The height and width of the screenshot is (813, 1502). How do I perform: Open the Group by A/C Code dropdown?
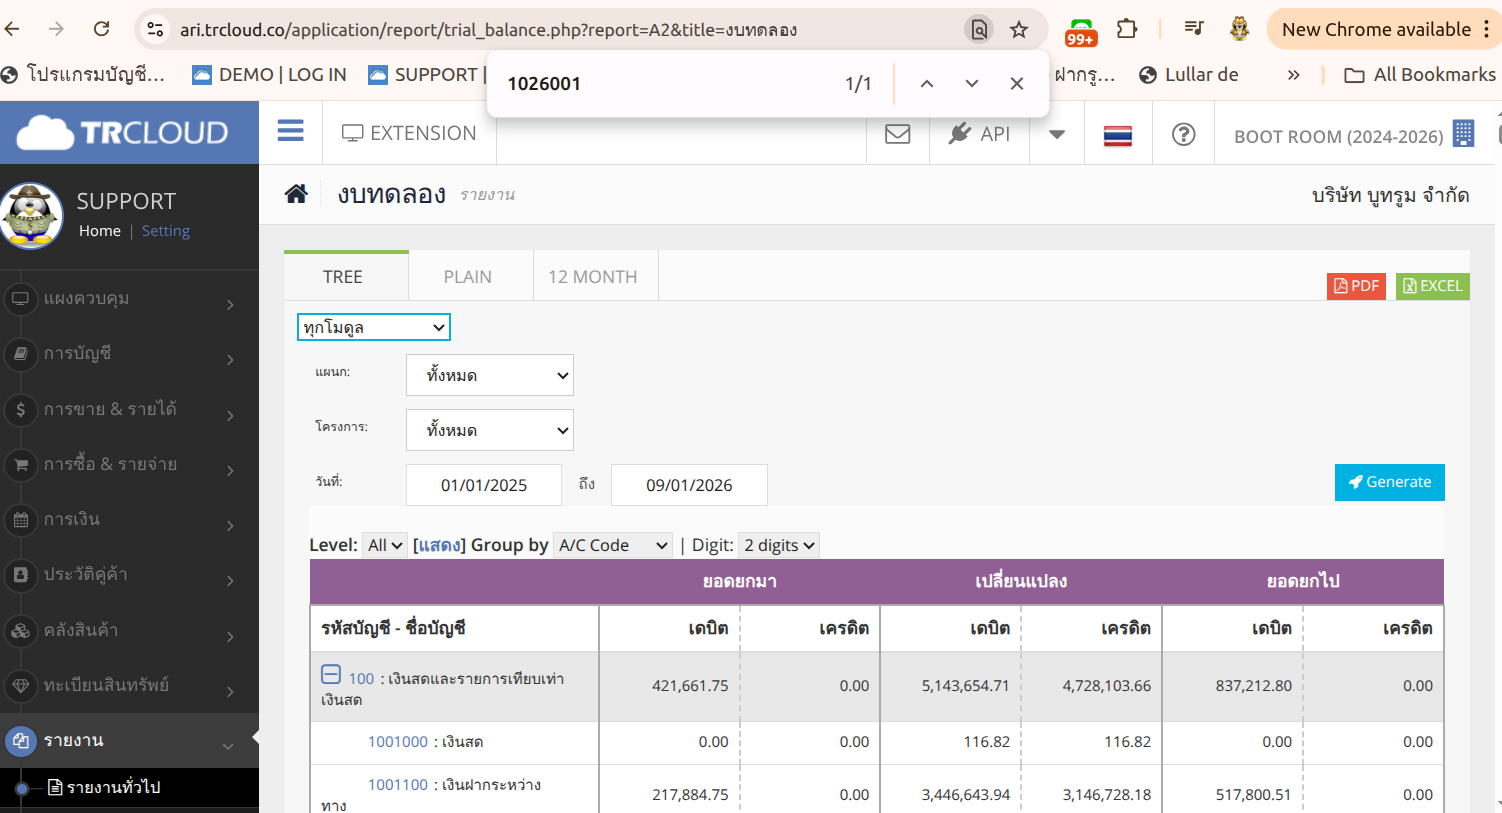coord(612,545)
